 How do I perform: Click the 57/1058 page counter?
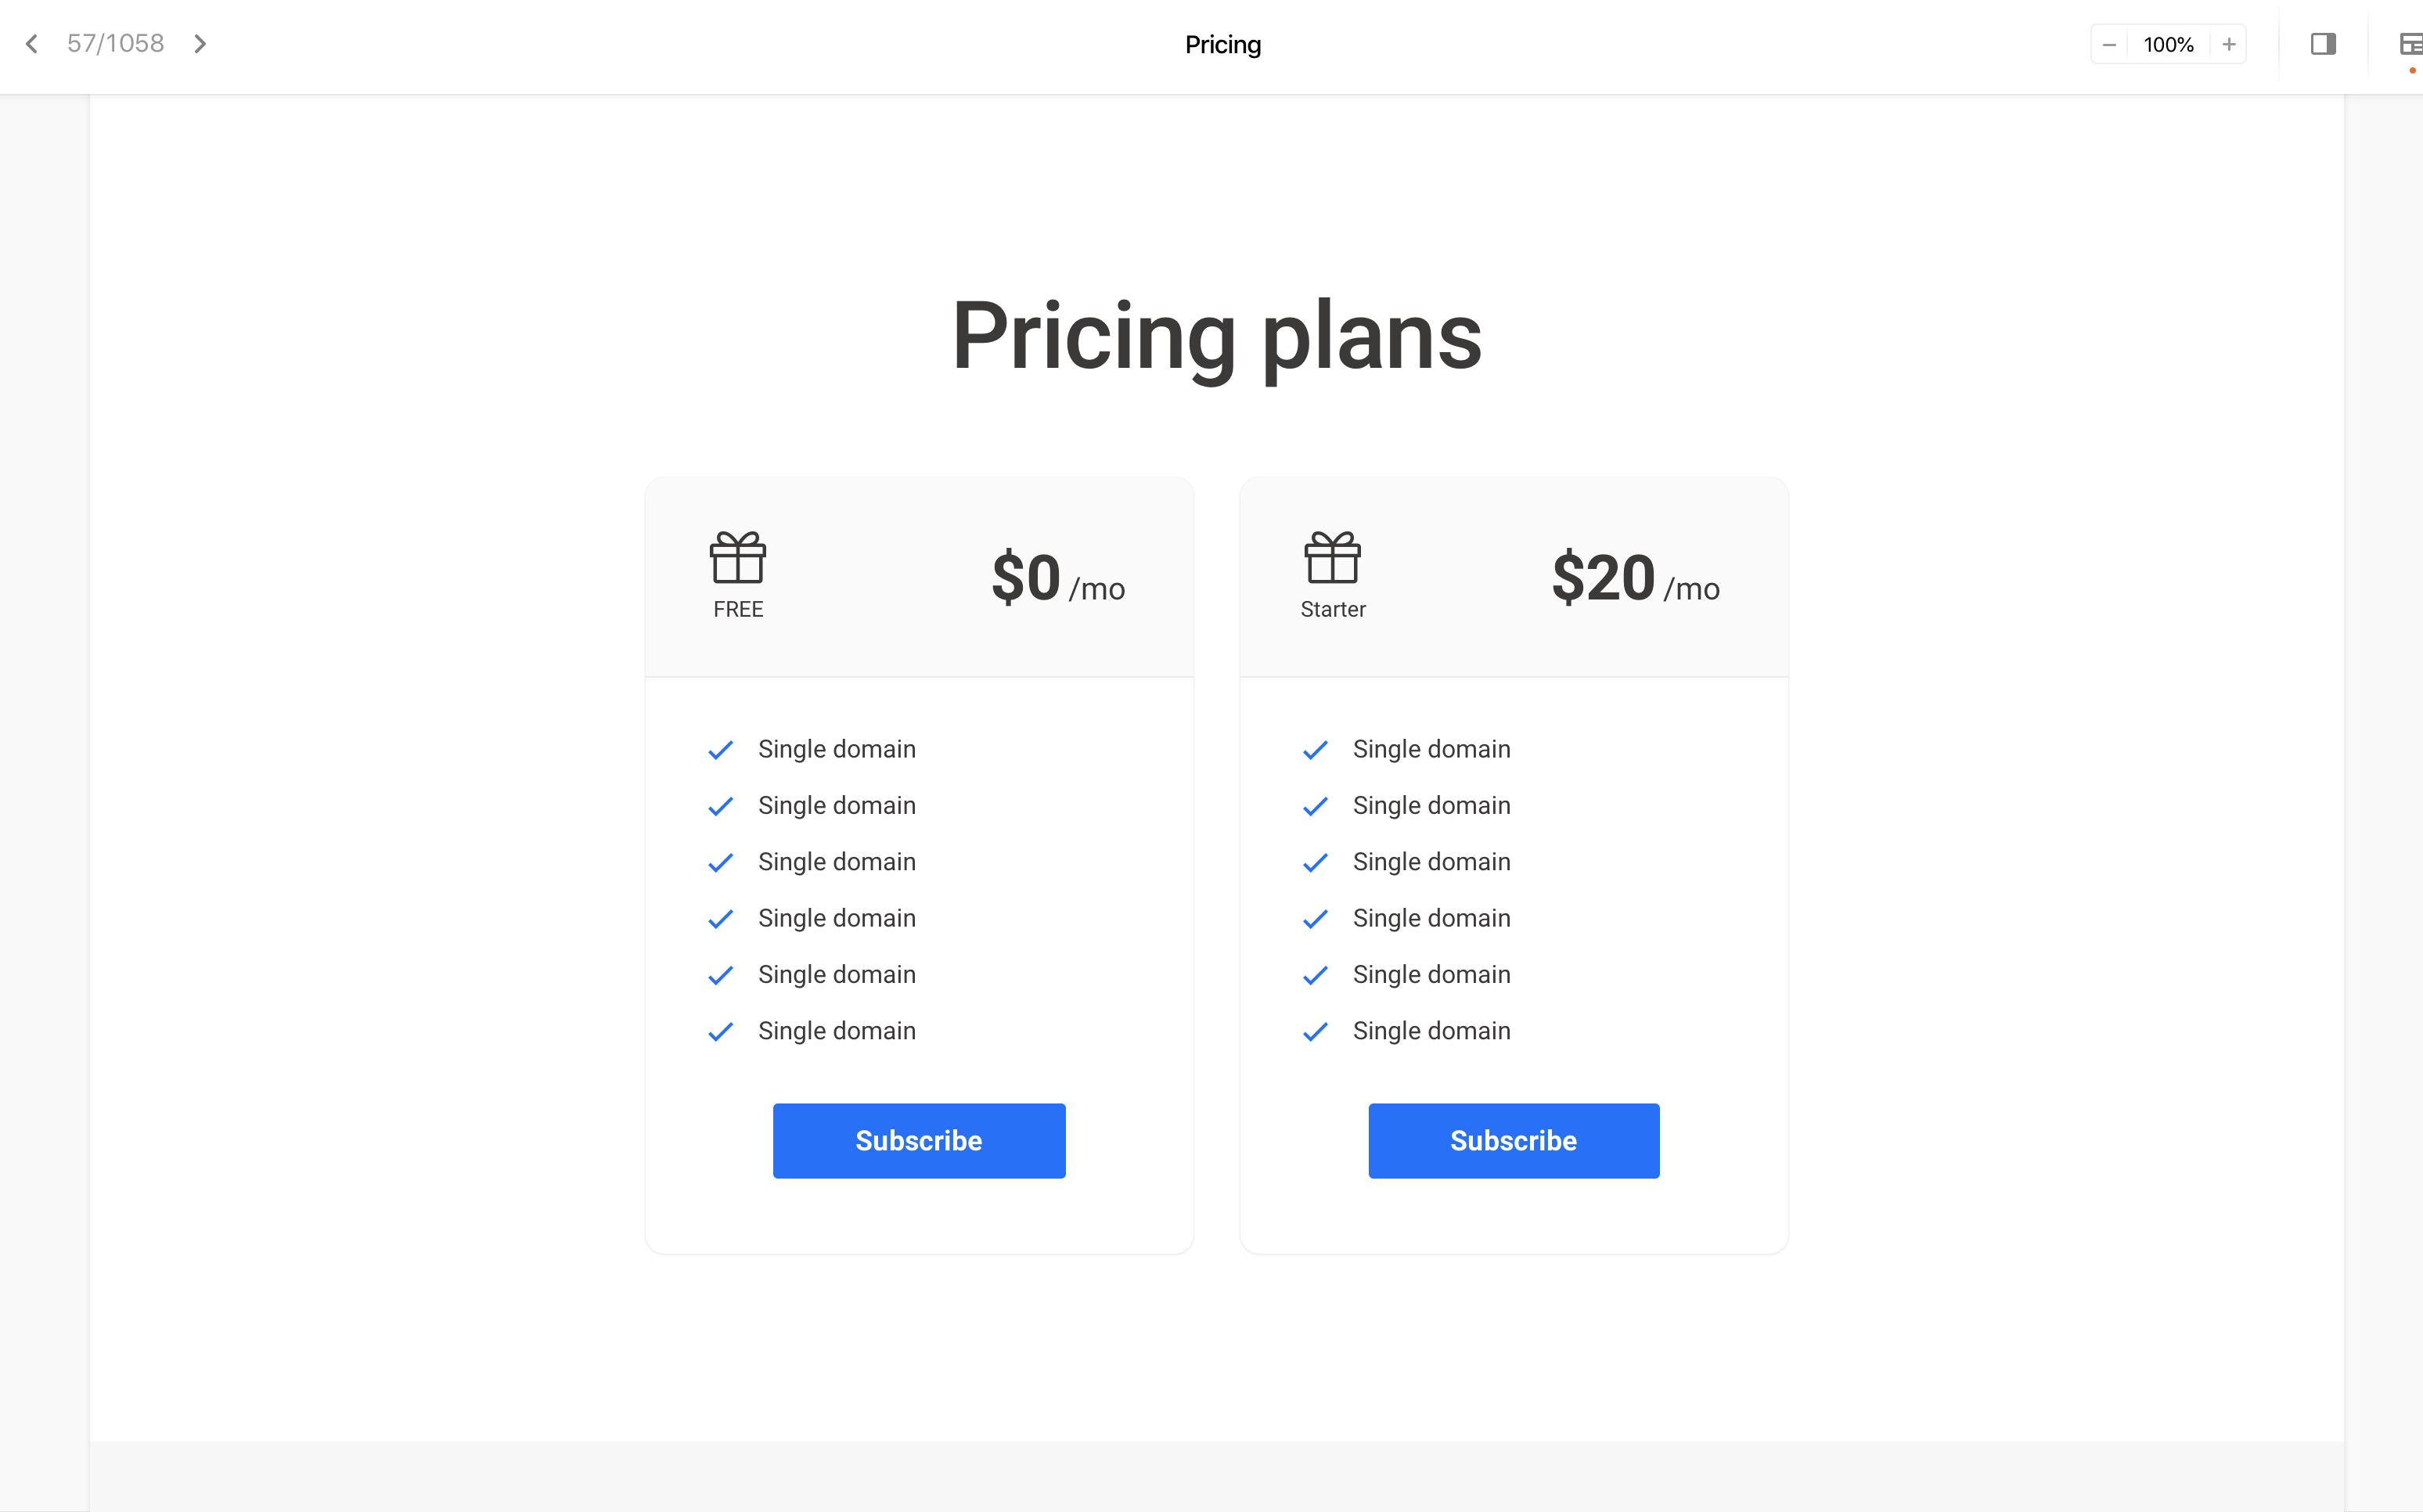coord(115,44)
